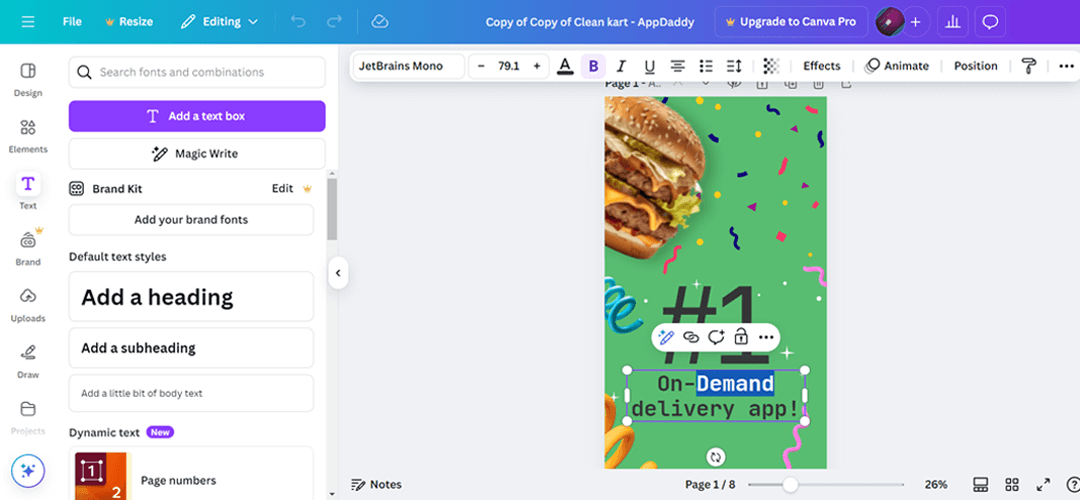Open Magic Write
1080x500 pixels.
(197, 154)
